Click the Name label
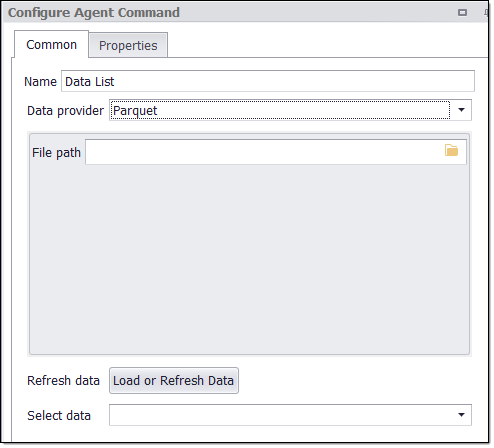The image size is (494, 448). pyautogui.click(x=41, y=82)
